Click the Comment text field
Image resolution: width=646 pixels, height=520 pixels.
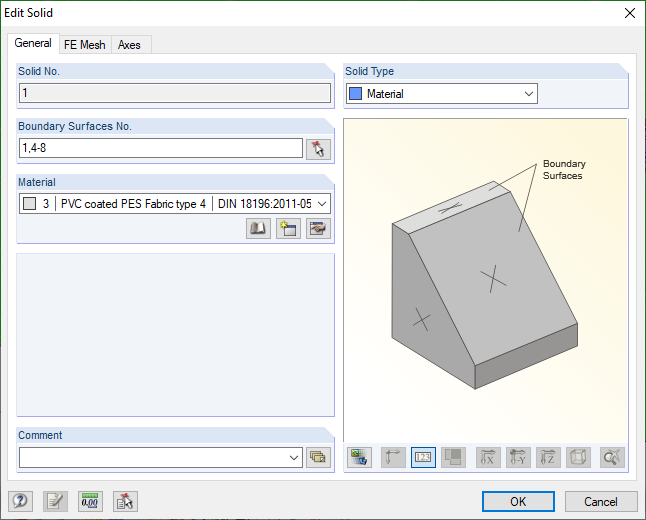pyautogui.click(x=161, y=457)
